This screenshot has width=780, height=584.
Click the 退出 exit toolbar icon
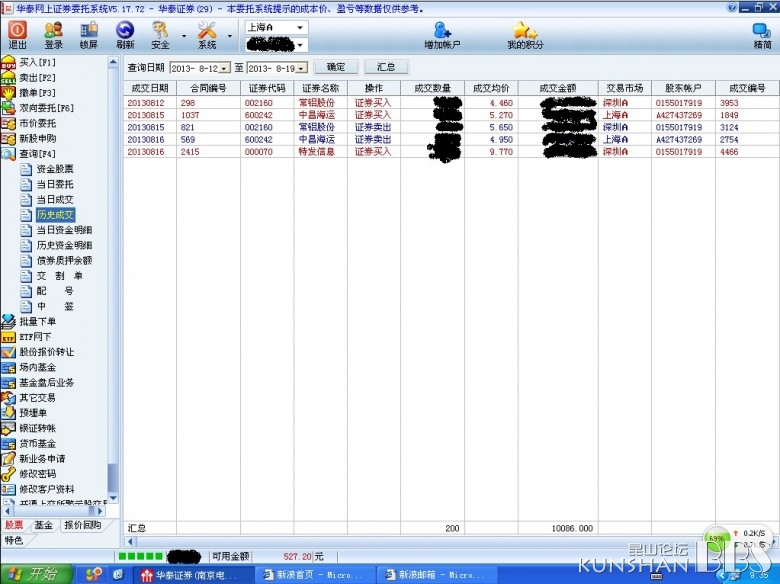point(17,35)
